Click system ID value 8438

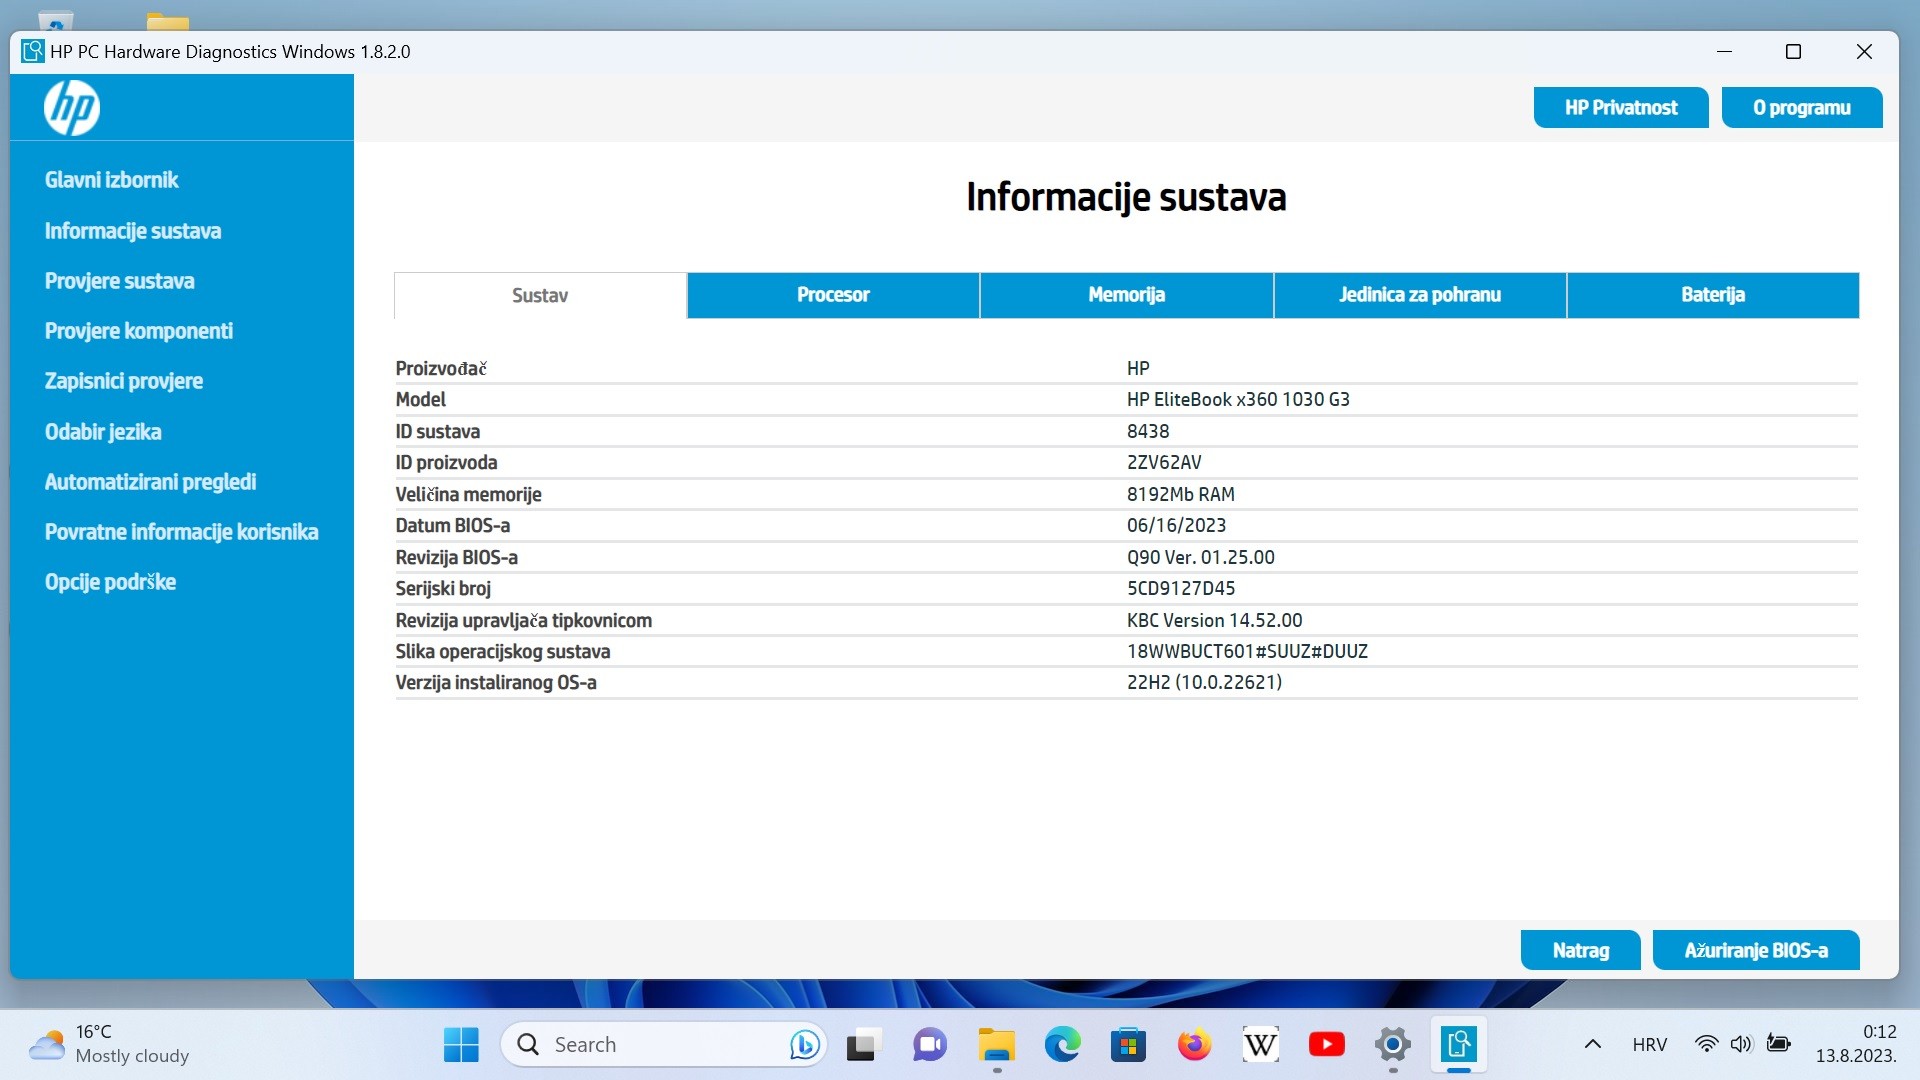1148,432
